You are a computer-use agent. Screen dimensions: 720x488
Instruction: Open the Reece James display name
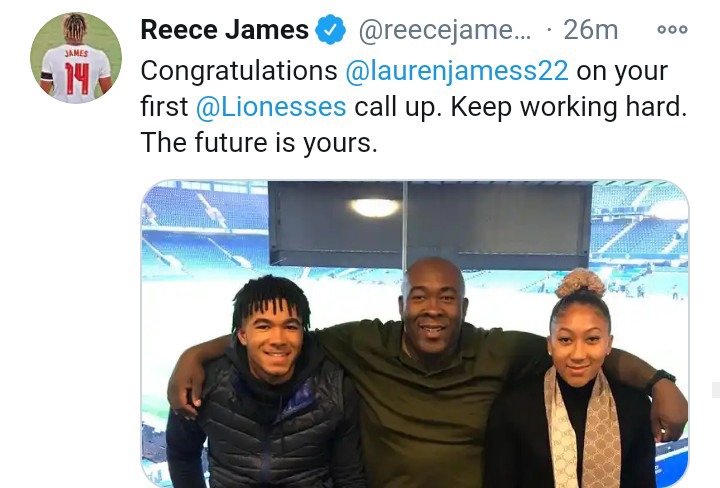225,30
